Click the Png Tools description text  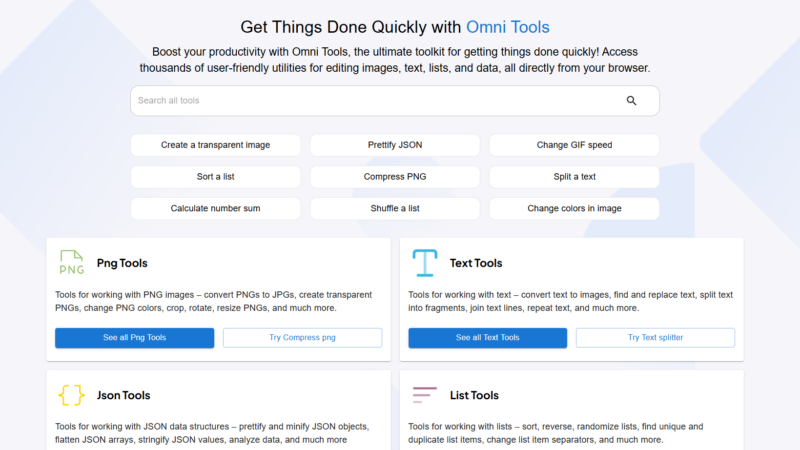coord(213,302)
